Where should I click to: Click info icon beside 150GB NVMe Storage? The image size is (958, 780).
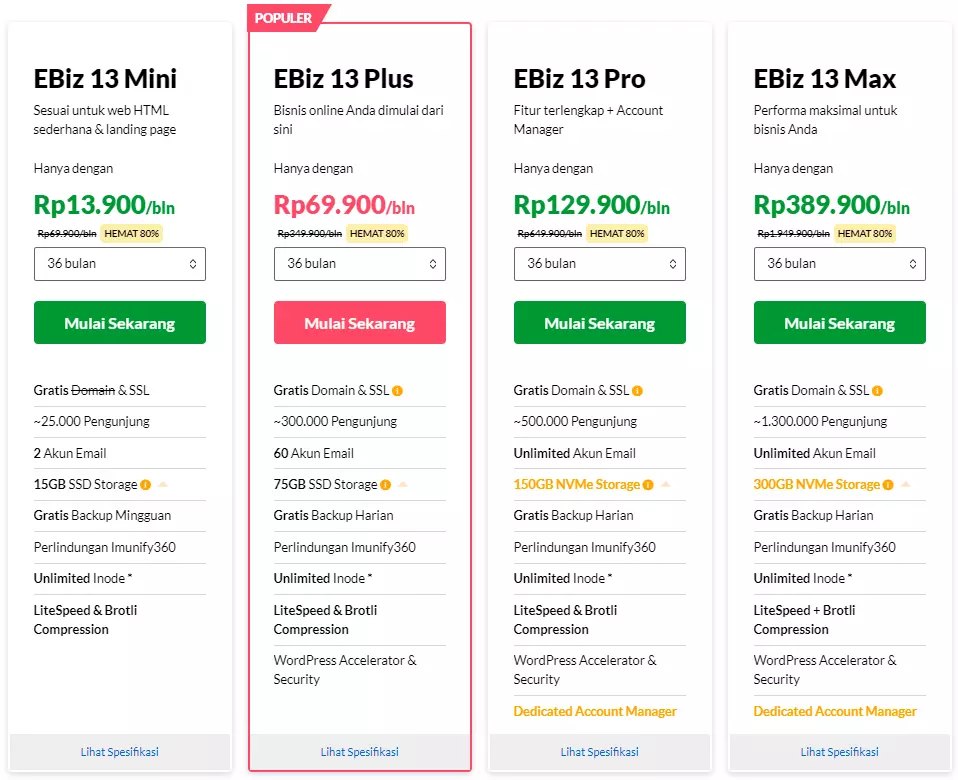coord(648,483)
